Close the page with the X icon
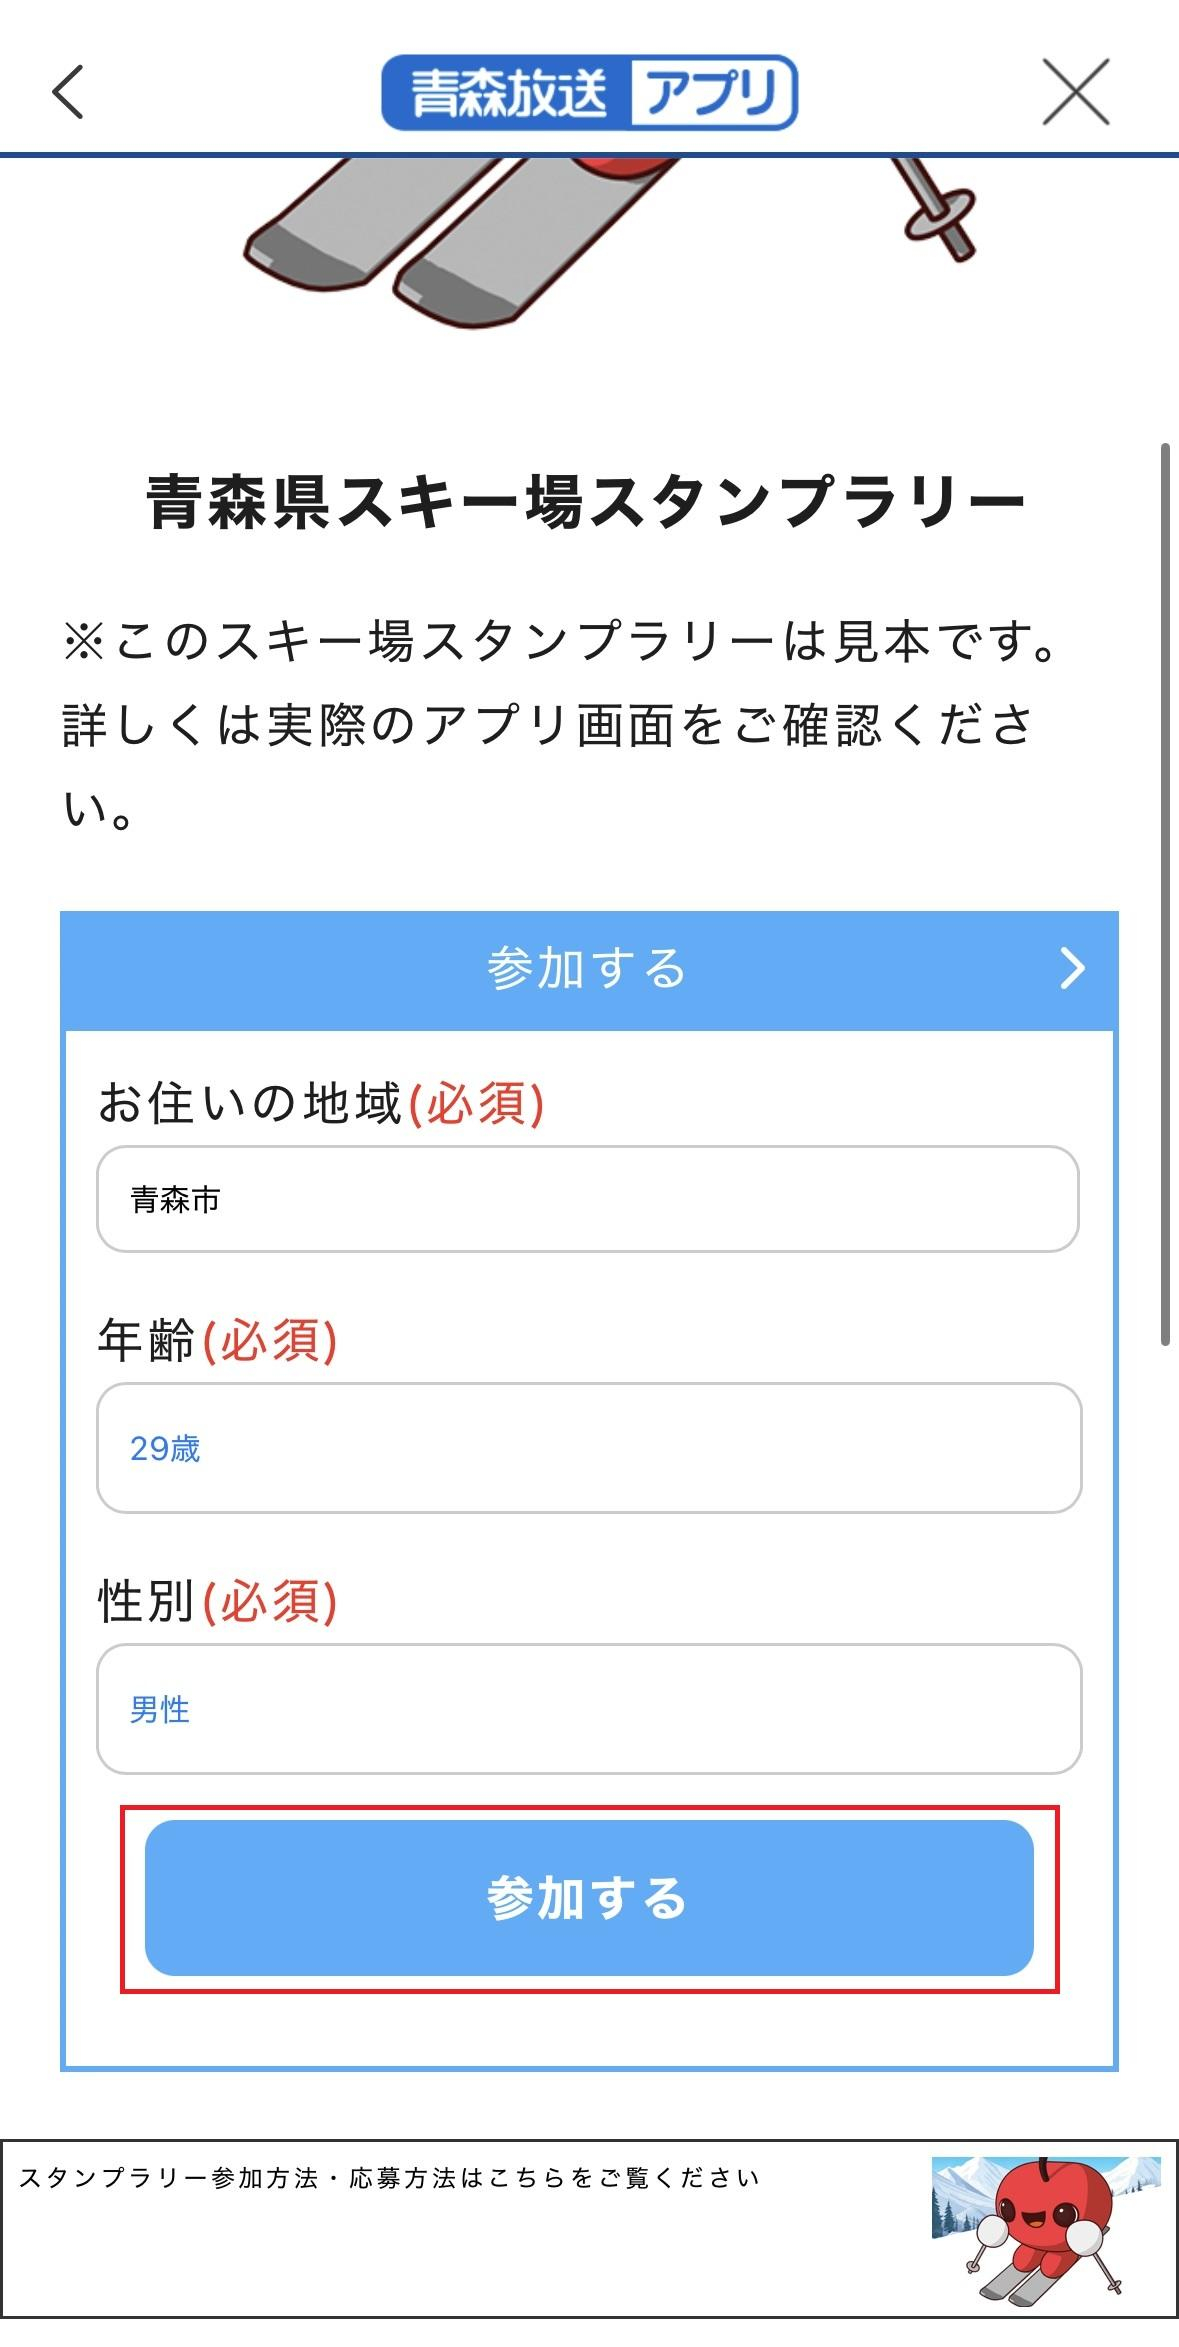This screenshot has height=2347, width=1179. coord(1076,92)
